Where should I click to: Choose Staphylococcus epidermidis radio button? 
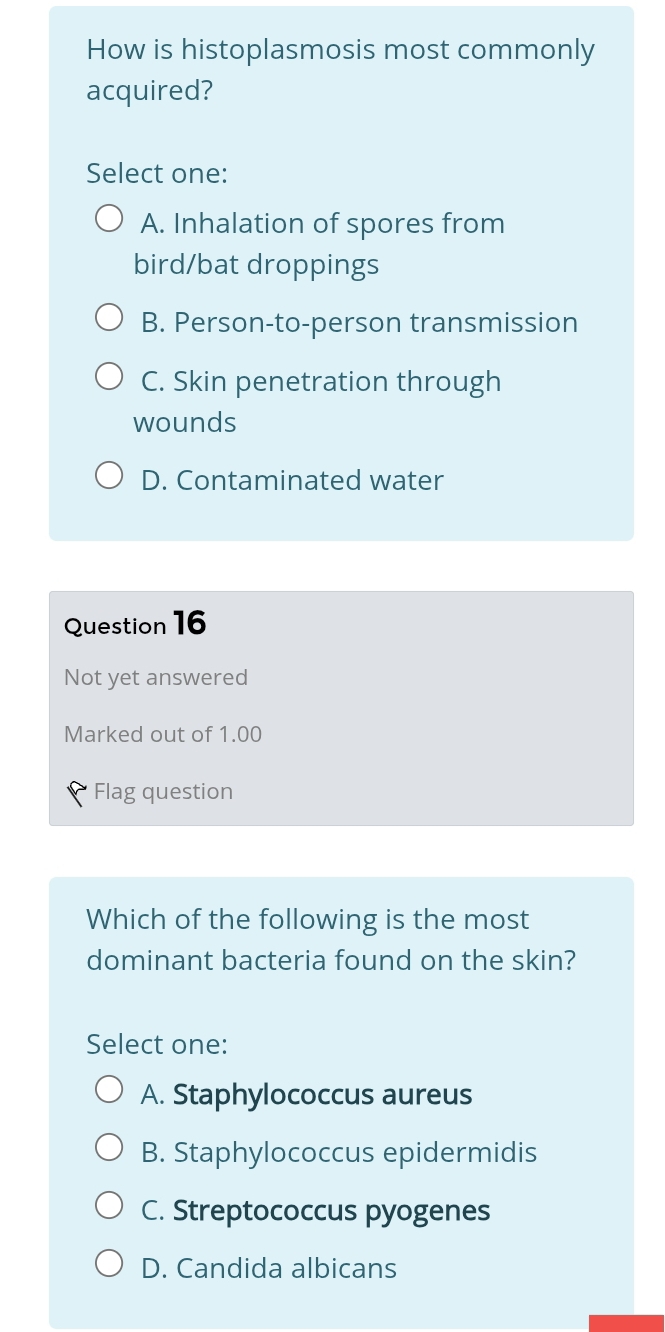(109, 1149)
